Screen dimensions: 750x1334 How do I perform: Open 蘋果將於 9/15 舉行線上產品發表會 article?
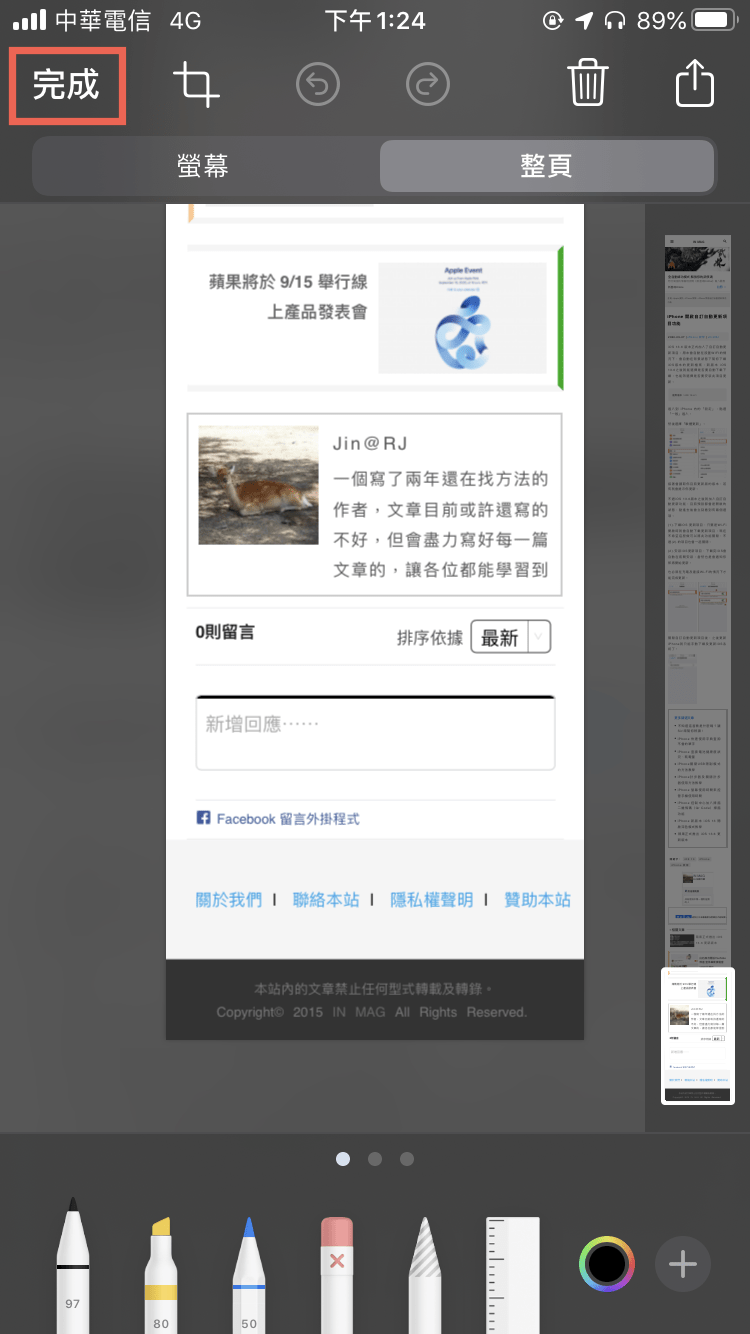point(288,297)
